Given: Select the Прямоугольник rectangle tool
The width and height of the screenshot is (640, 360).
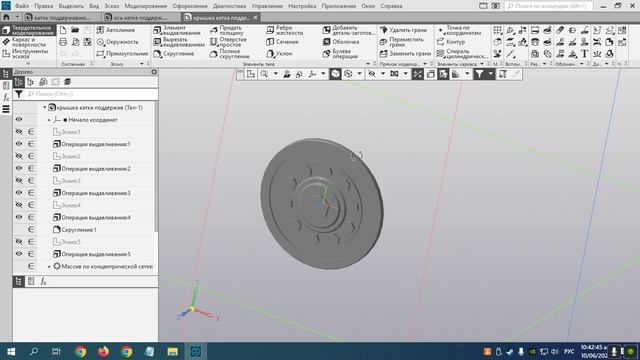Looking at the screenshot, I should coord(122,53).
